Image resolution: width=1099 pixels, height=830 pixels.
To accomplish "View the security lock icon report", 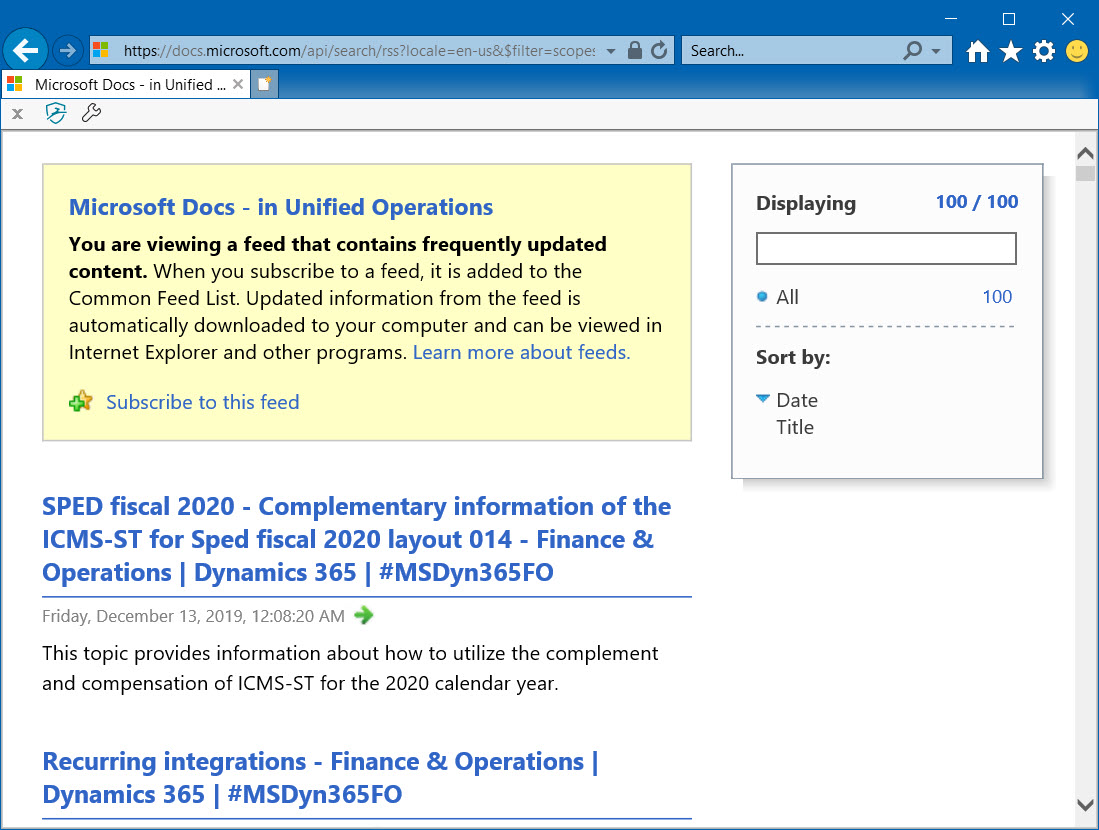I will pyautogui.click(x=634, y=50).
